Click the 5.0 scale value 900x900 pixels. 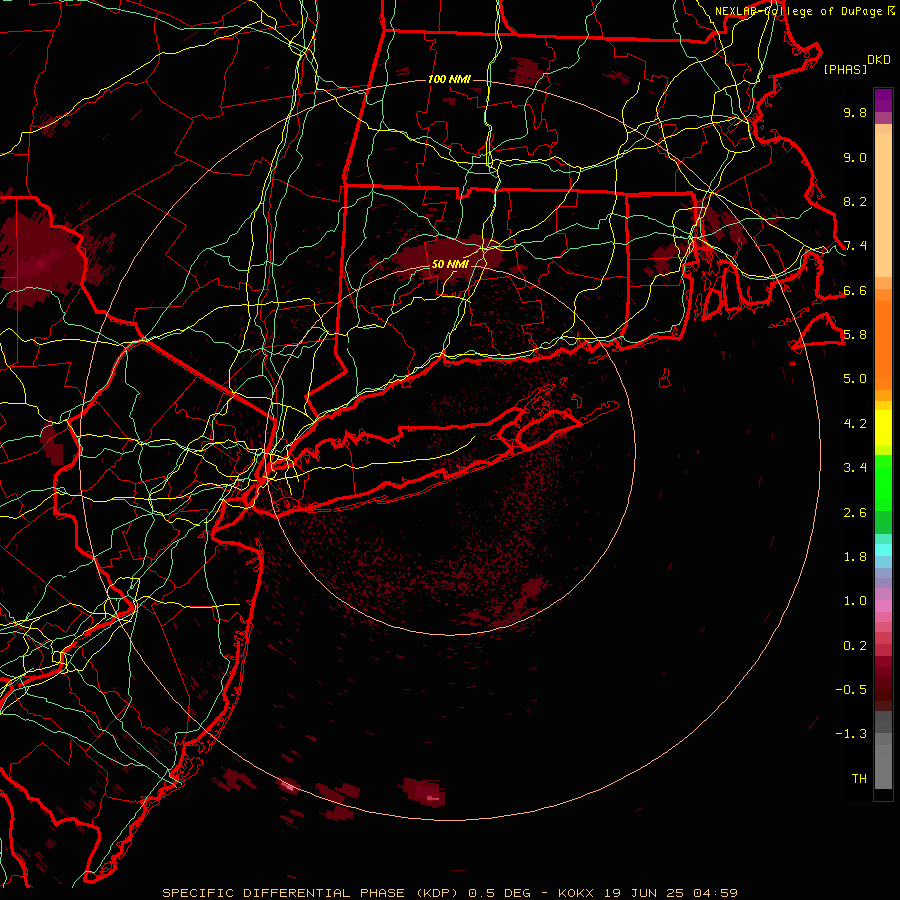click(x=855, y=379)
